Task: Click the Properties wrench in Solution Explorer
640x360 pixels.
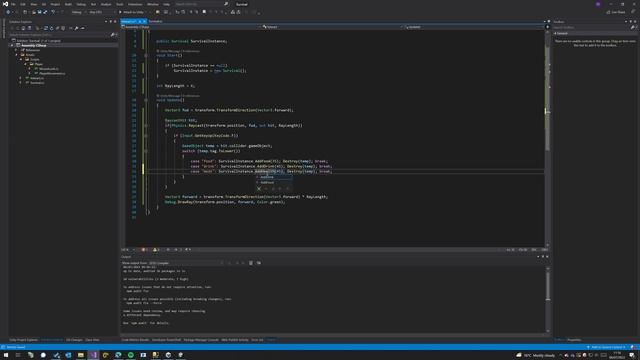Action: [76, 28]
